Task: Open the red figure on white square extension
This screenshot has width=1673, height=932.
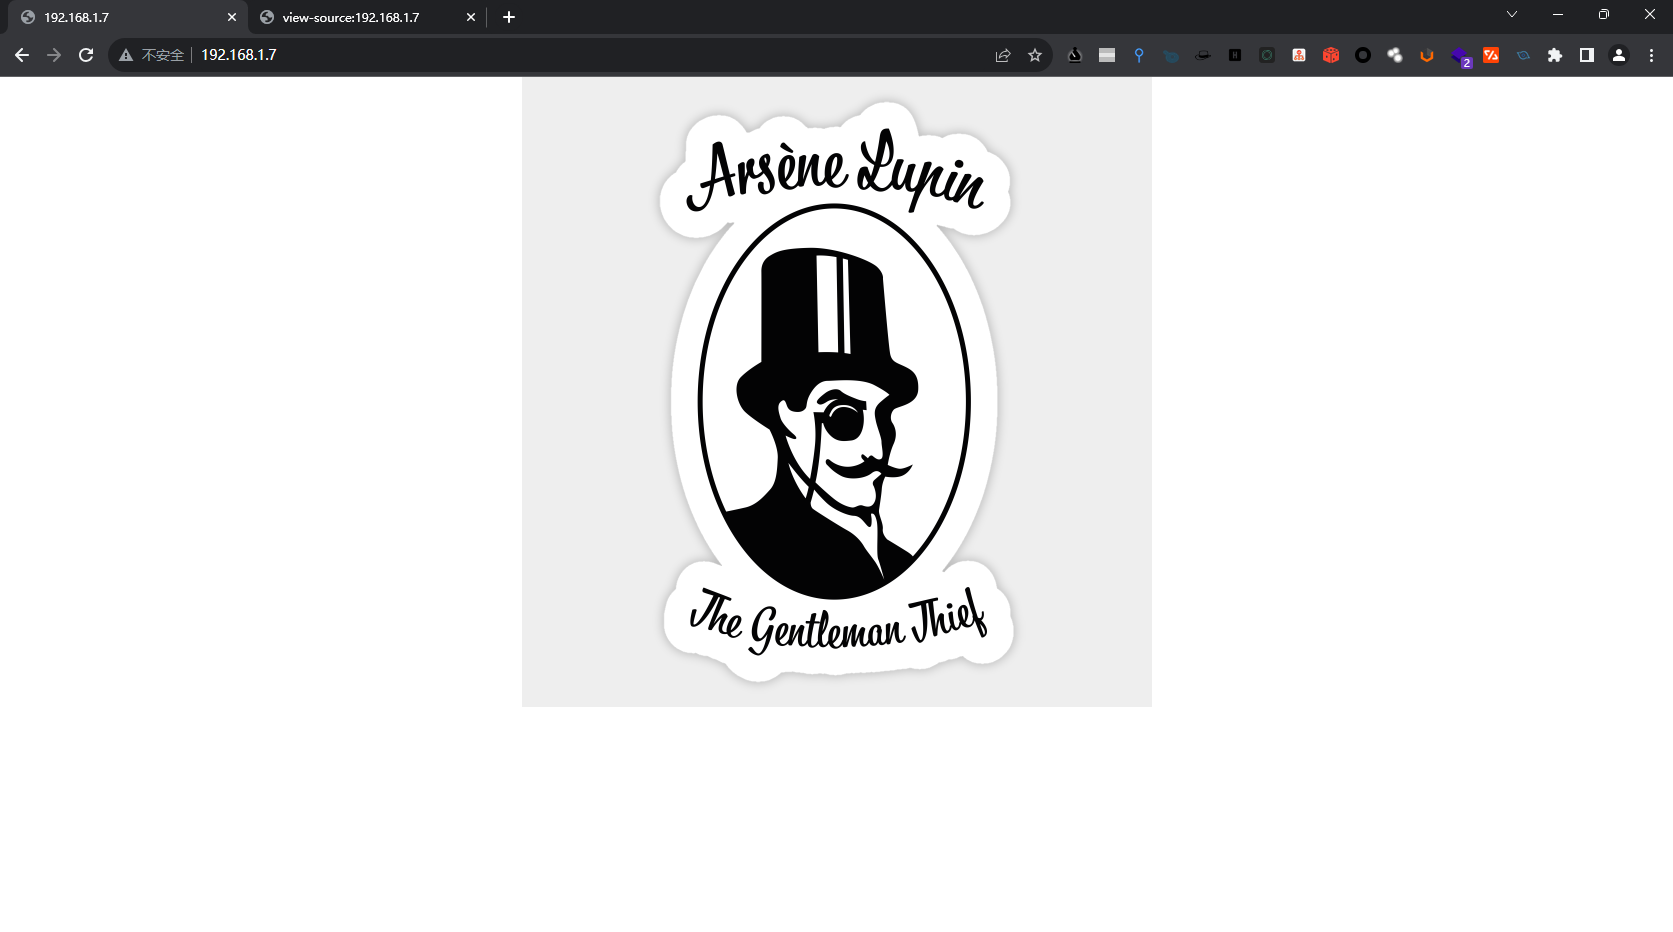Action: [1299, 55]
